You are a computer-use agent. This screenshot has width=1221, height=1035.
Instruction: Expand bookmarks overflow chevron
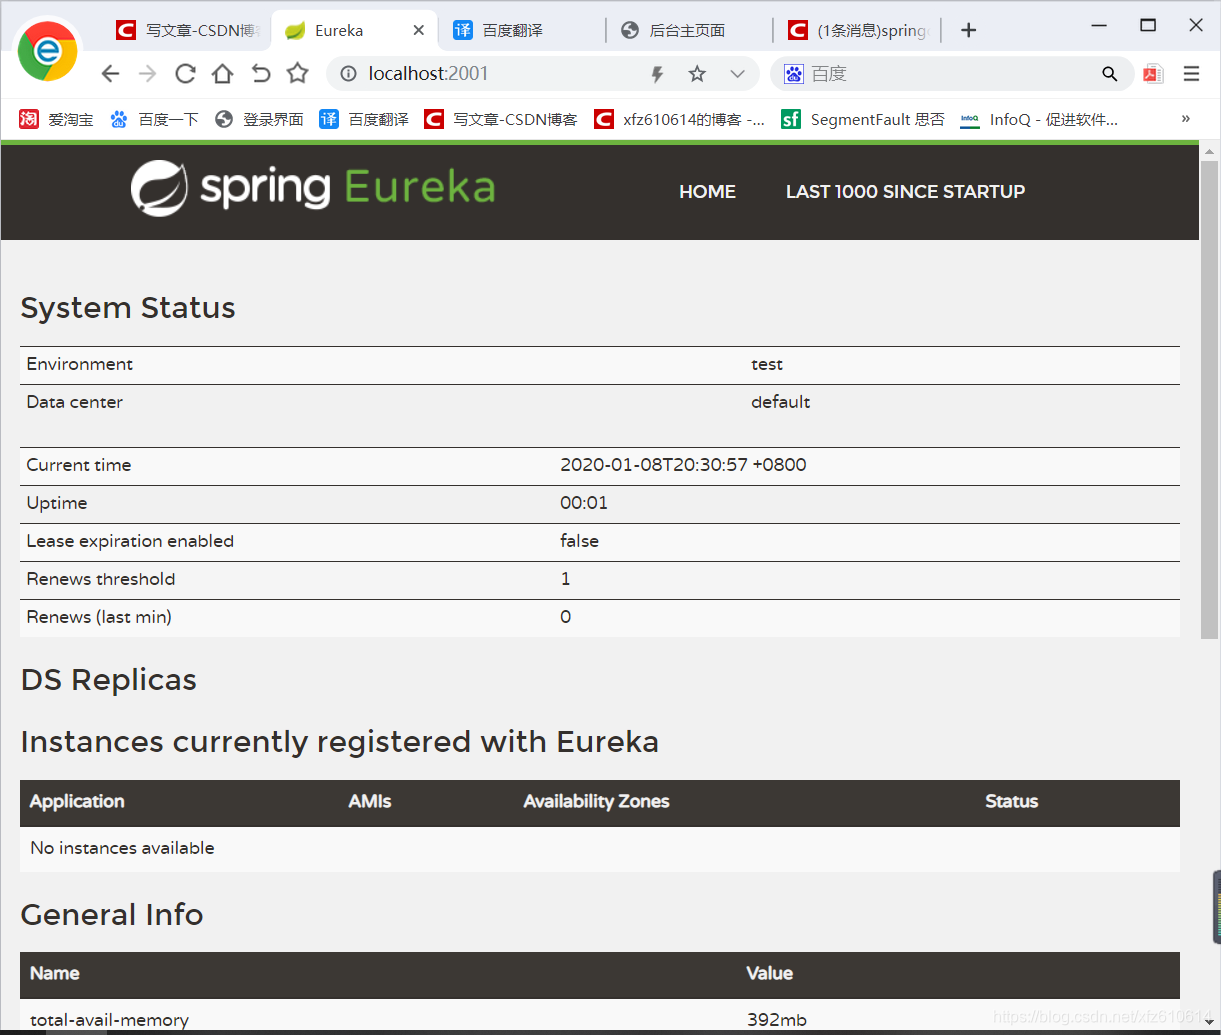[x=1186, y=118]
